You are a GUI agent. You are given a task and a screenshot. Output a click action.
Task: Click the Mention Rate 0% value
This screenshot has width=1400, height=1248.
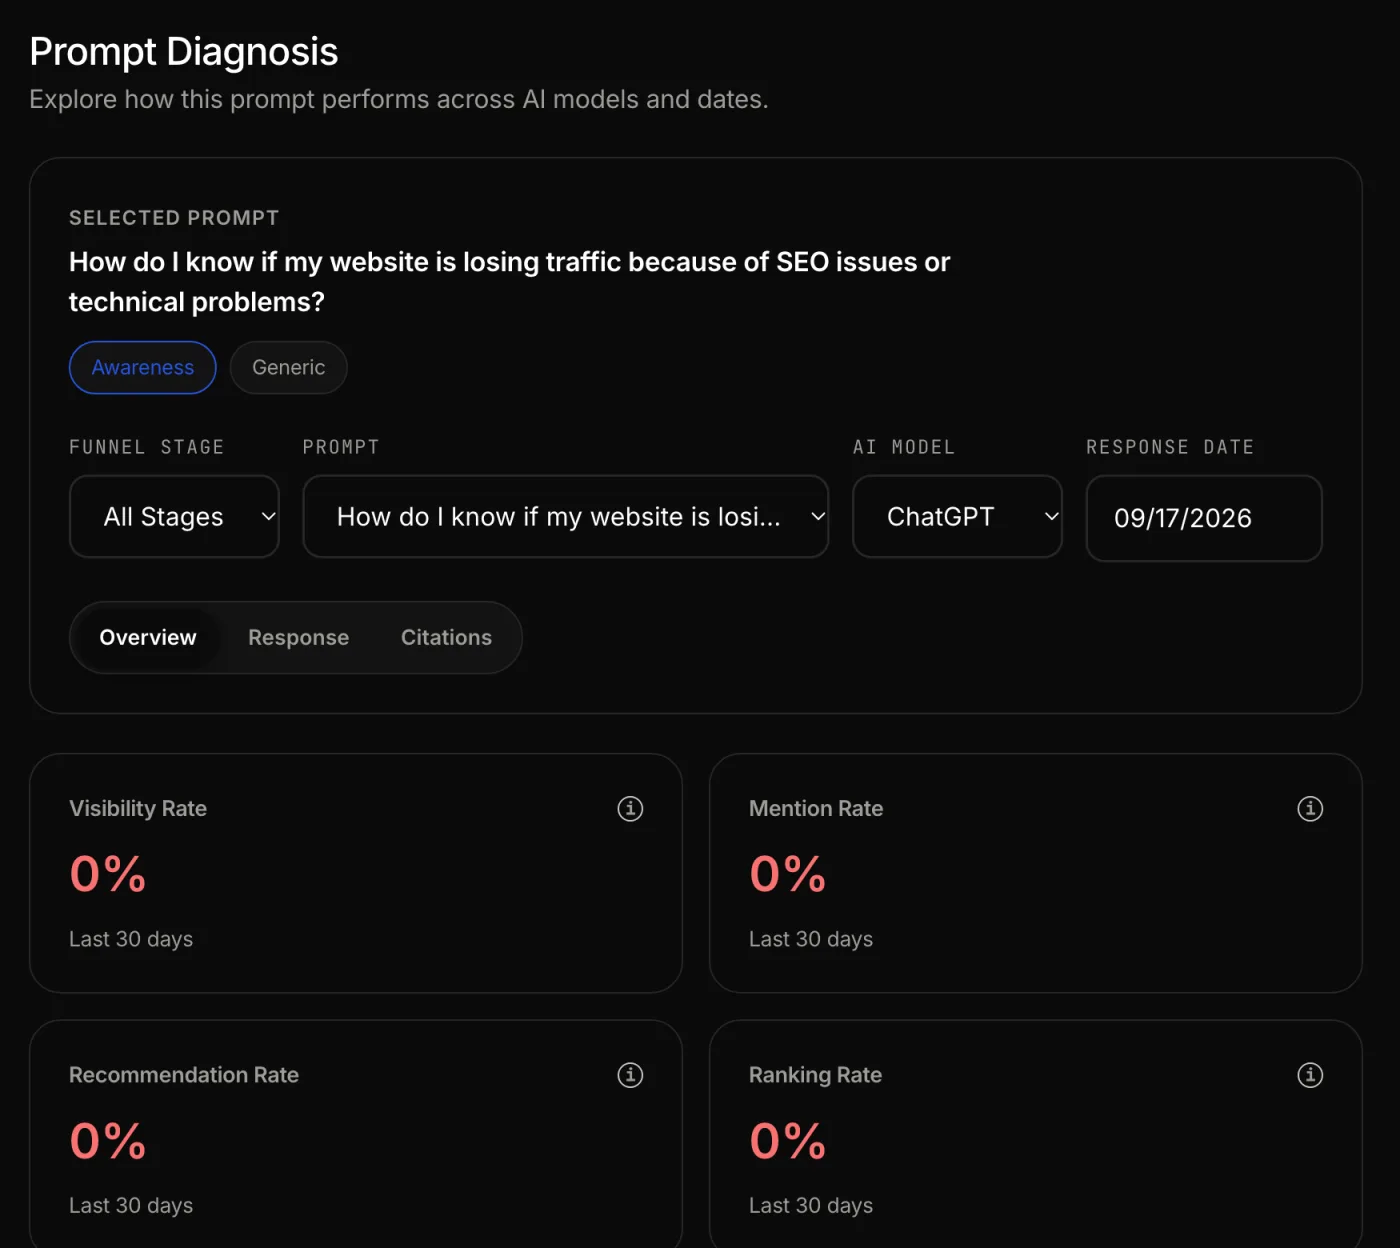788,874
